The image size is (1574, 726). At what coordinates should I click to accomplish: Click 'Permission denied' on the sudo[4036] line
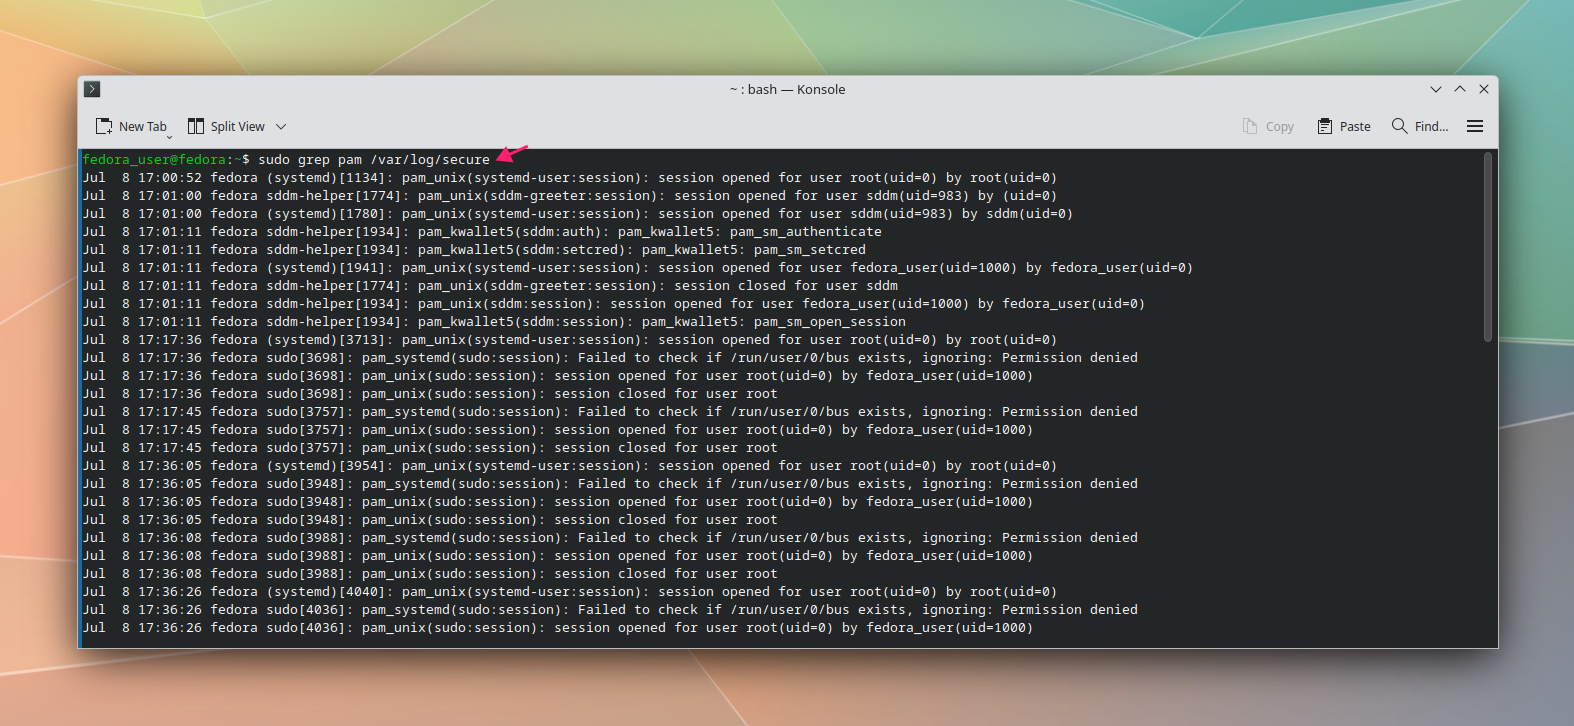[1070, 609]
